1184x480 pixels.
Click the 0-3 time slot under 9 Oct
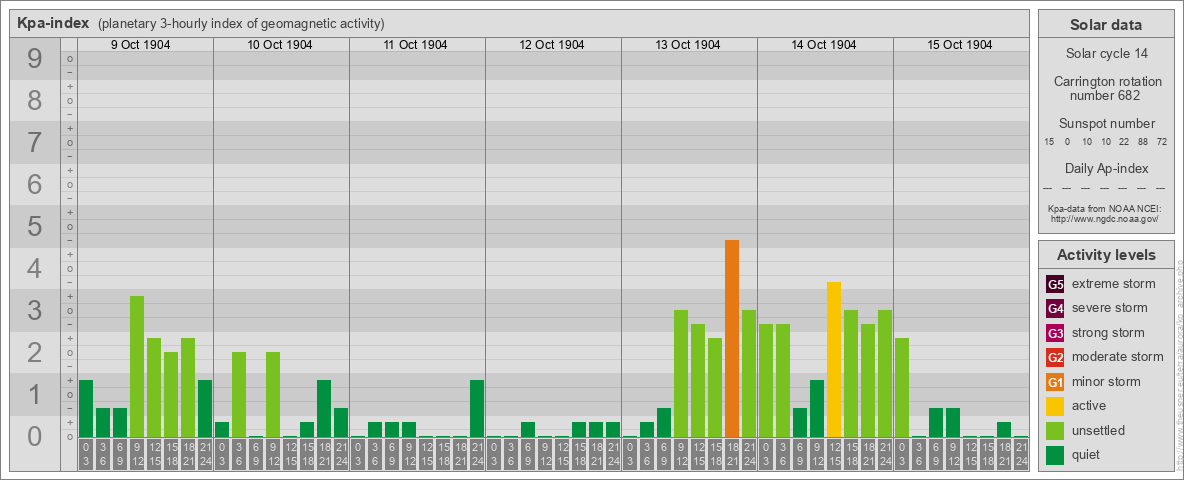click(86, 455)
